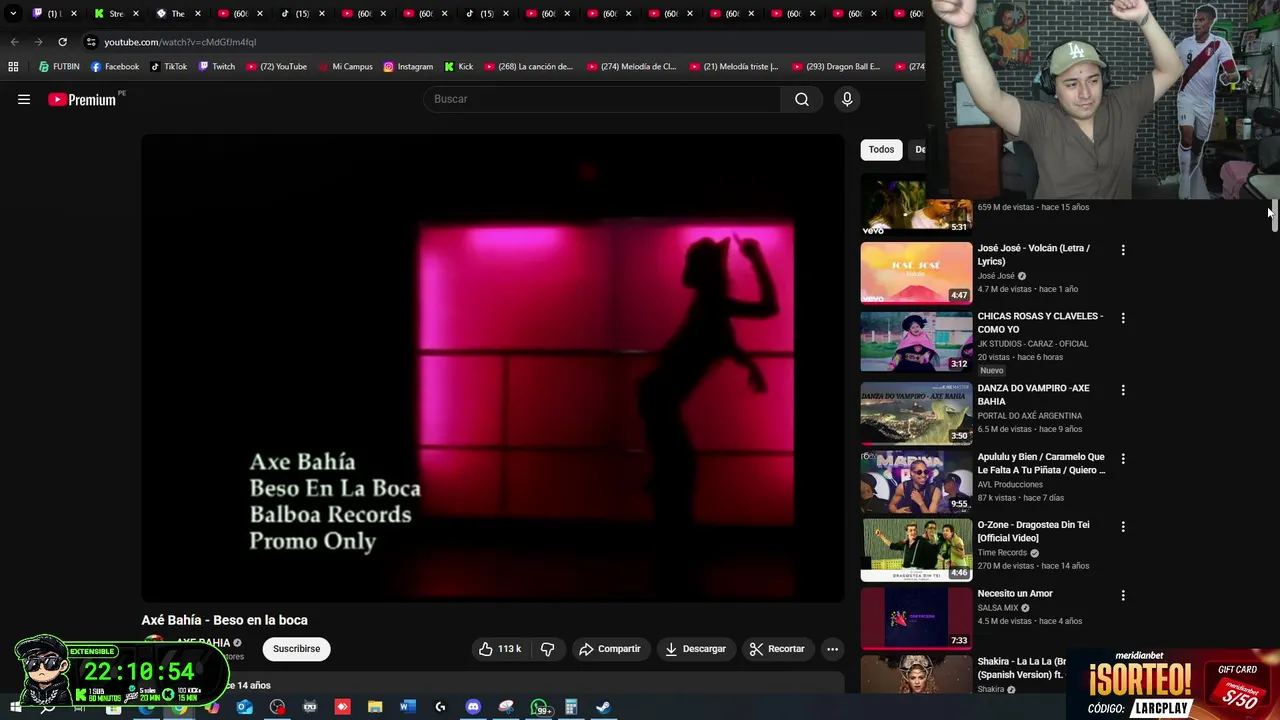
Task: Click the YouTube Premium logo
Action: 84,99
